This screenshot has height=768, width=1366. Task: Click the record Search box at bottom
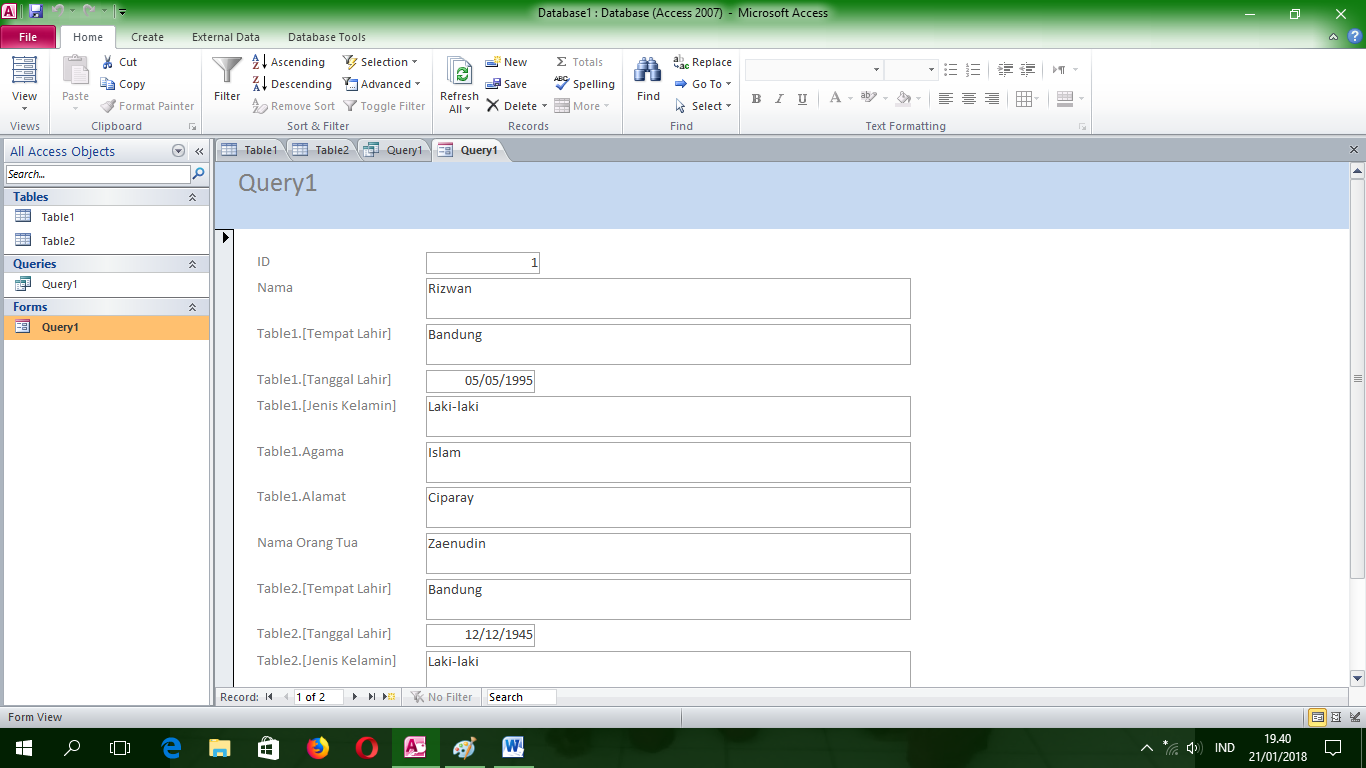(519, 697)
